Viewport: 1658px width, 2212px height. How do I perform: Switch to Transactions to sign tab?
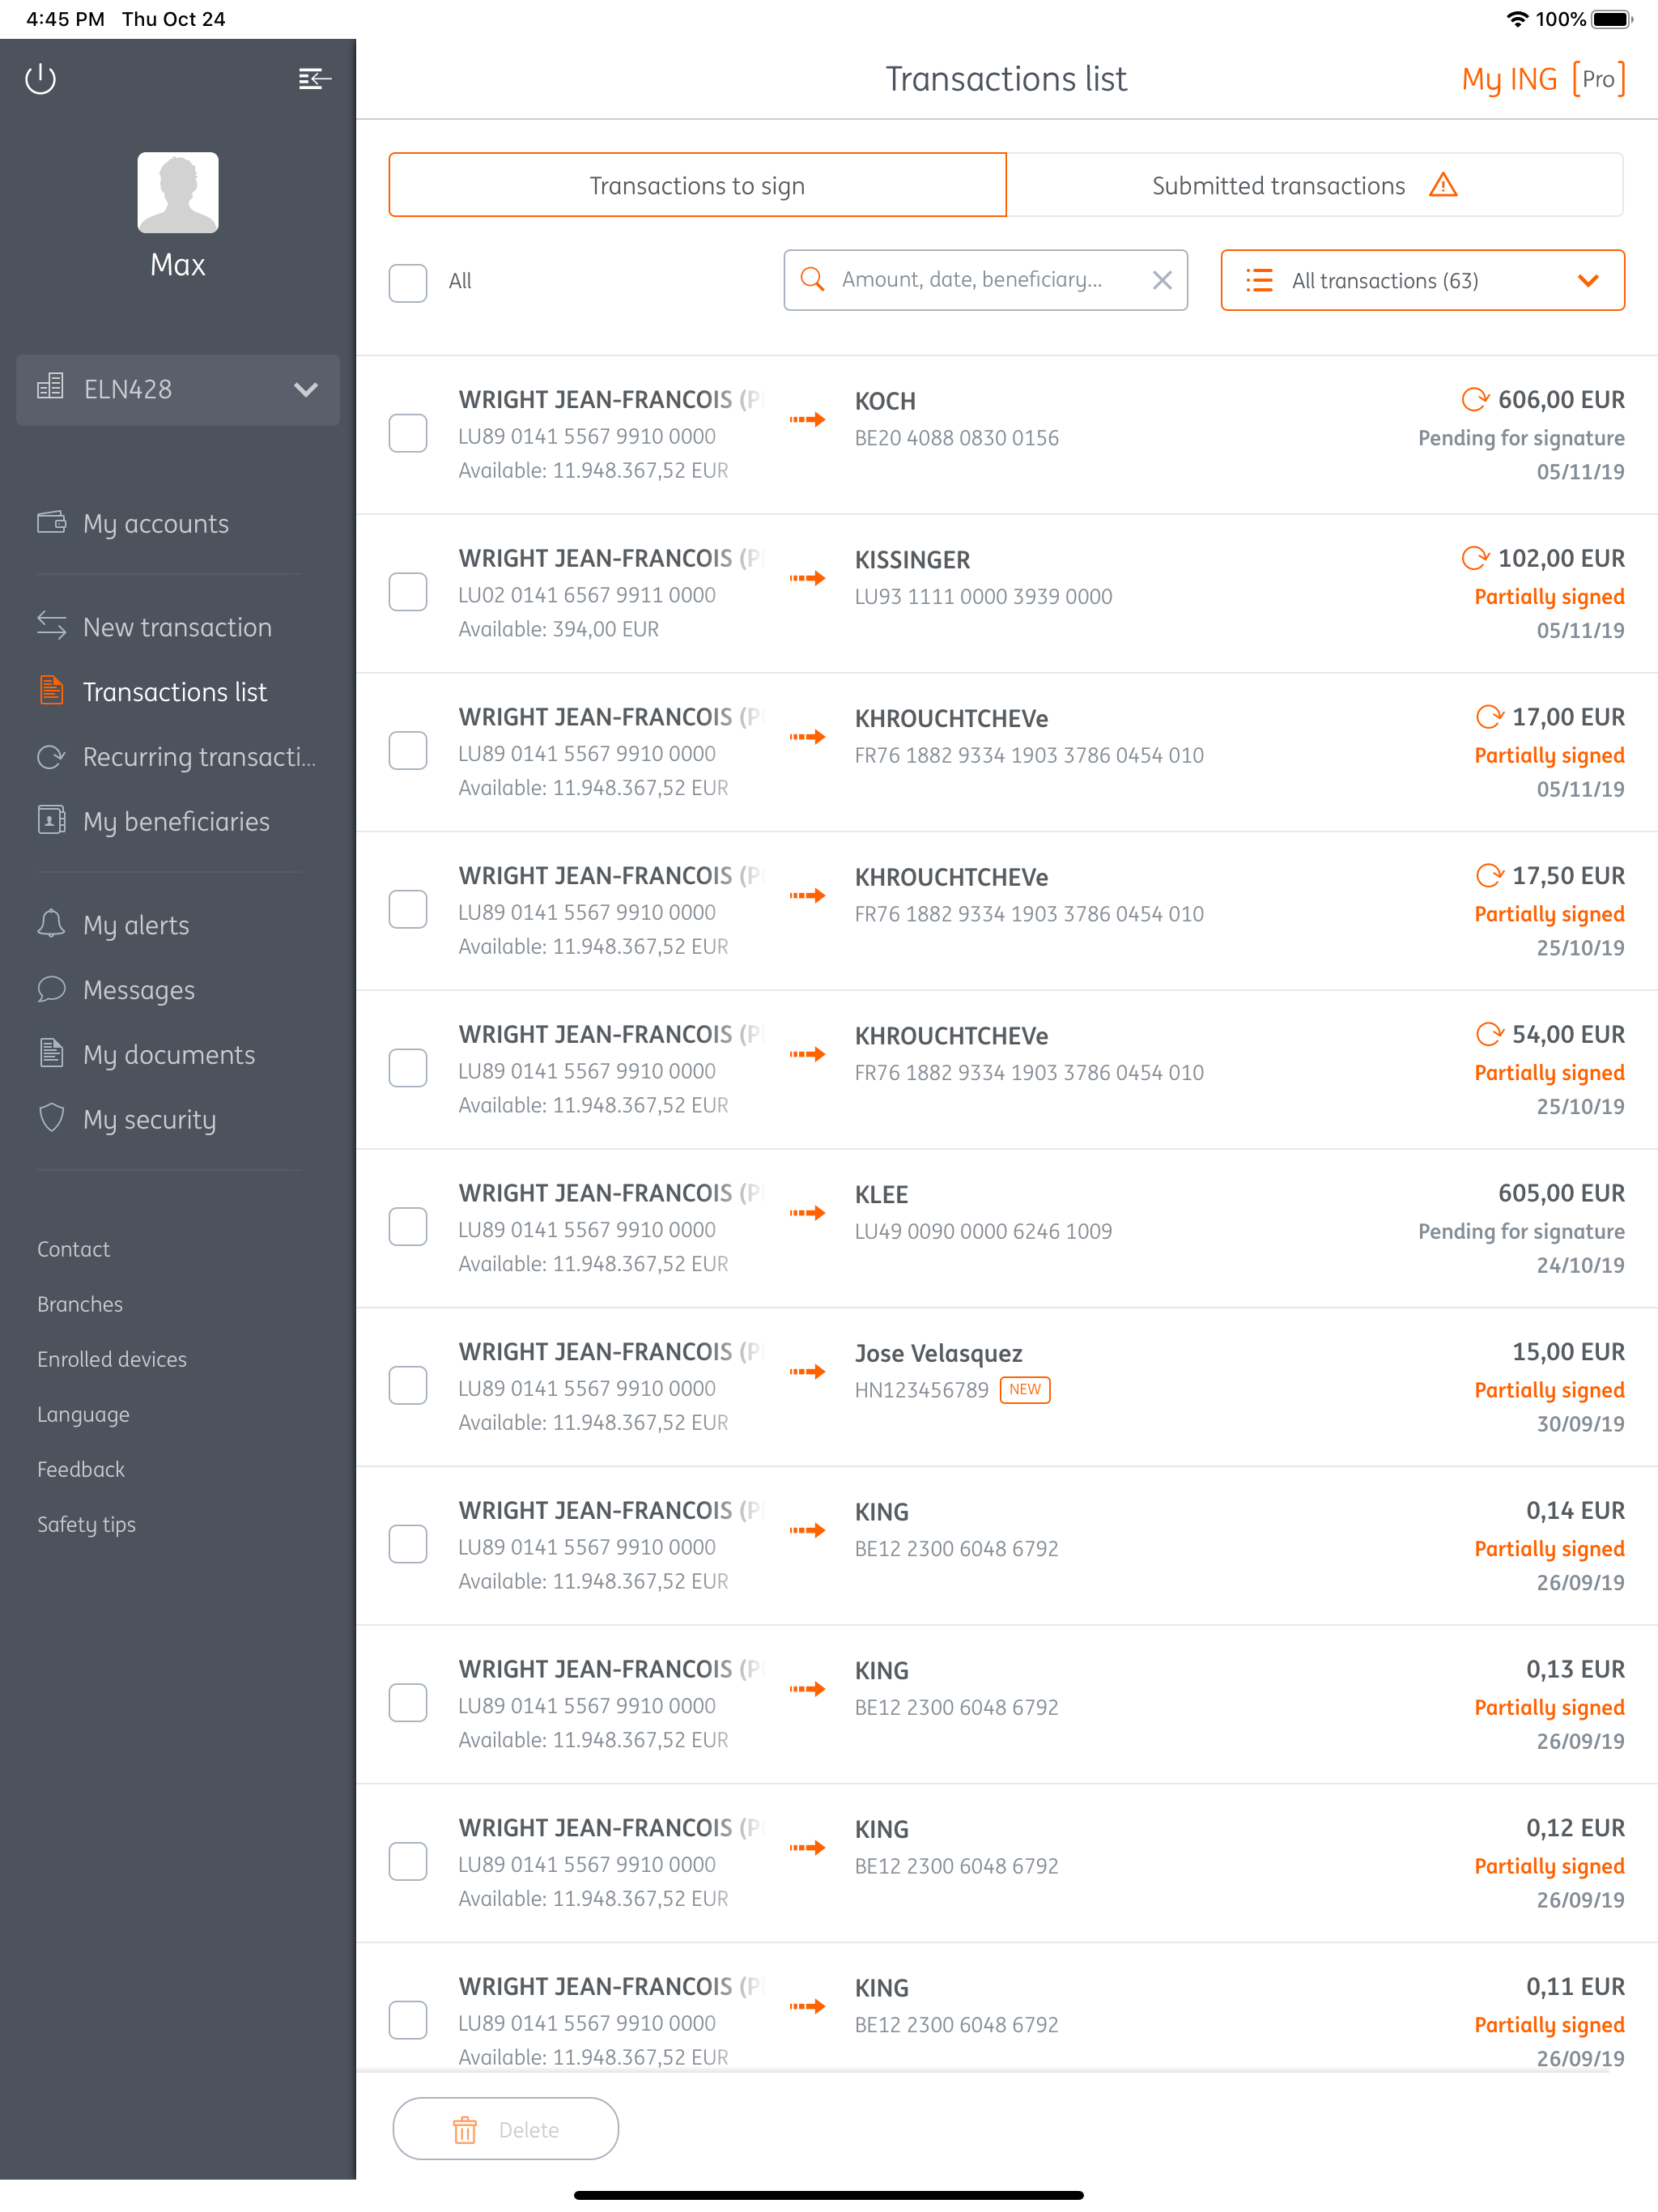coord(697,185)
